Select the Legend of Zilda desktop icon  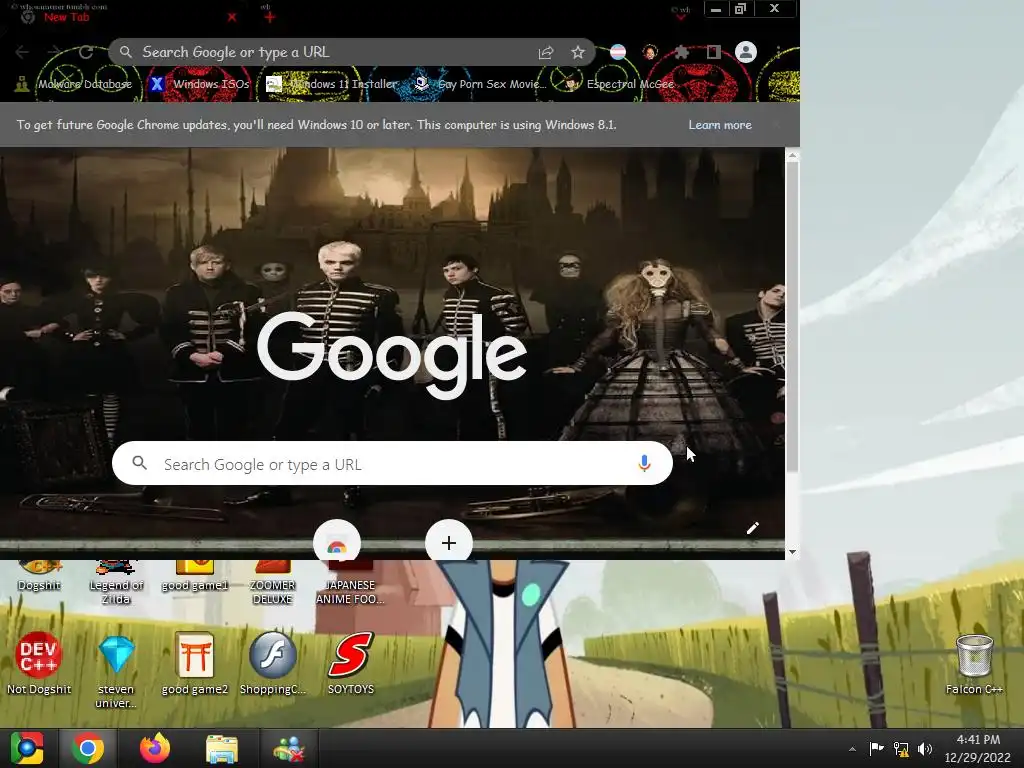coord(116,583)
